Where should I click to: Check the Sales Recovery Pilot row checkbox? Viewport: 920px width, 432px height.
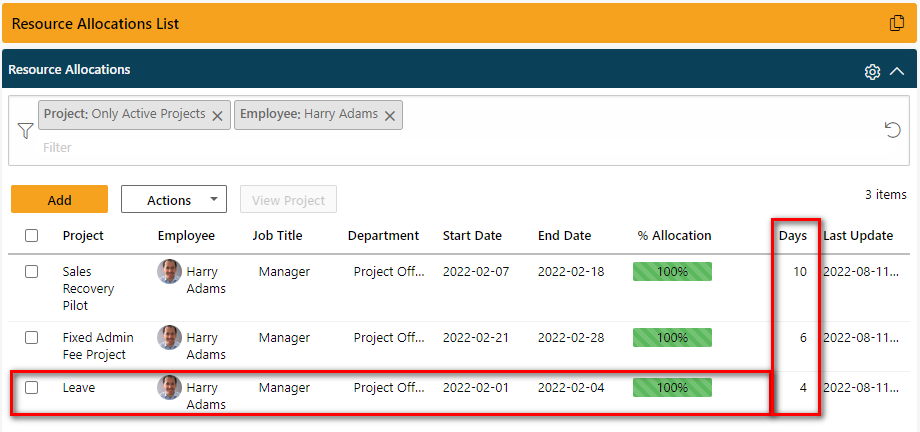32,272
